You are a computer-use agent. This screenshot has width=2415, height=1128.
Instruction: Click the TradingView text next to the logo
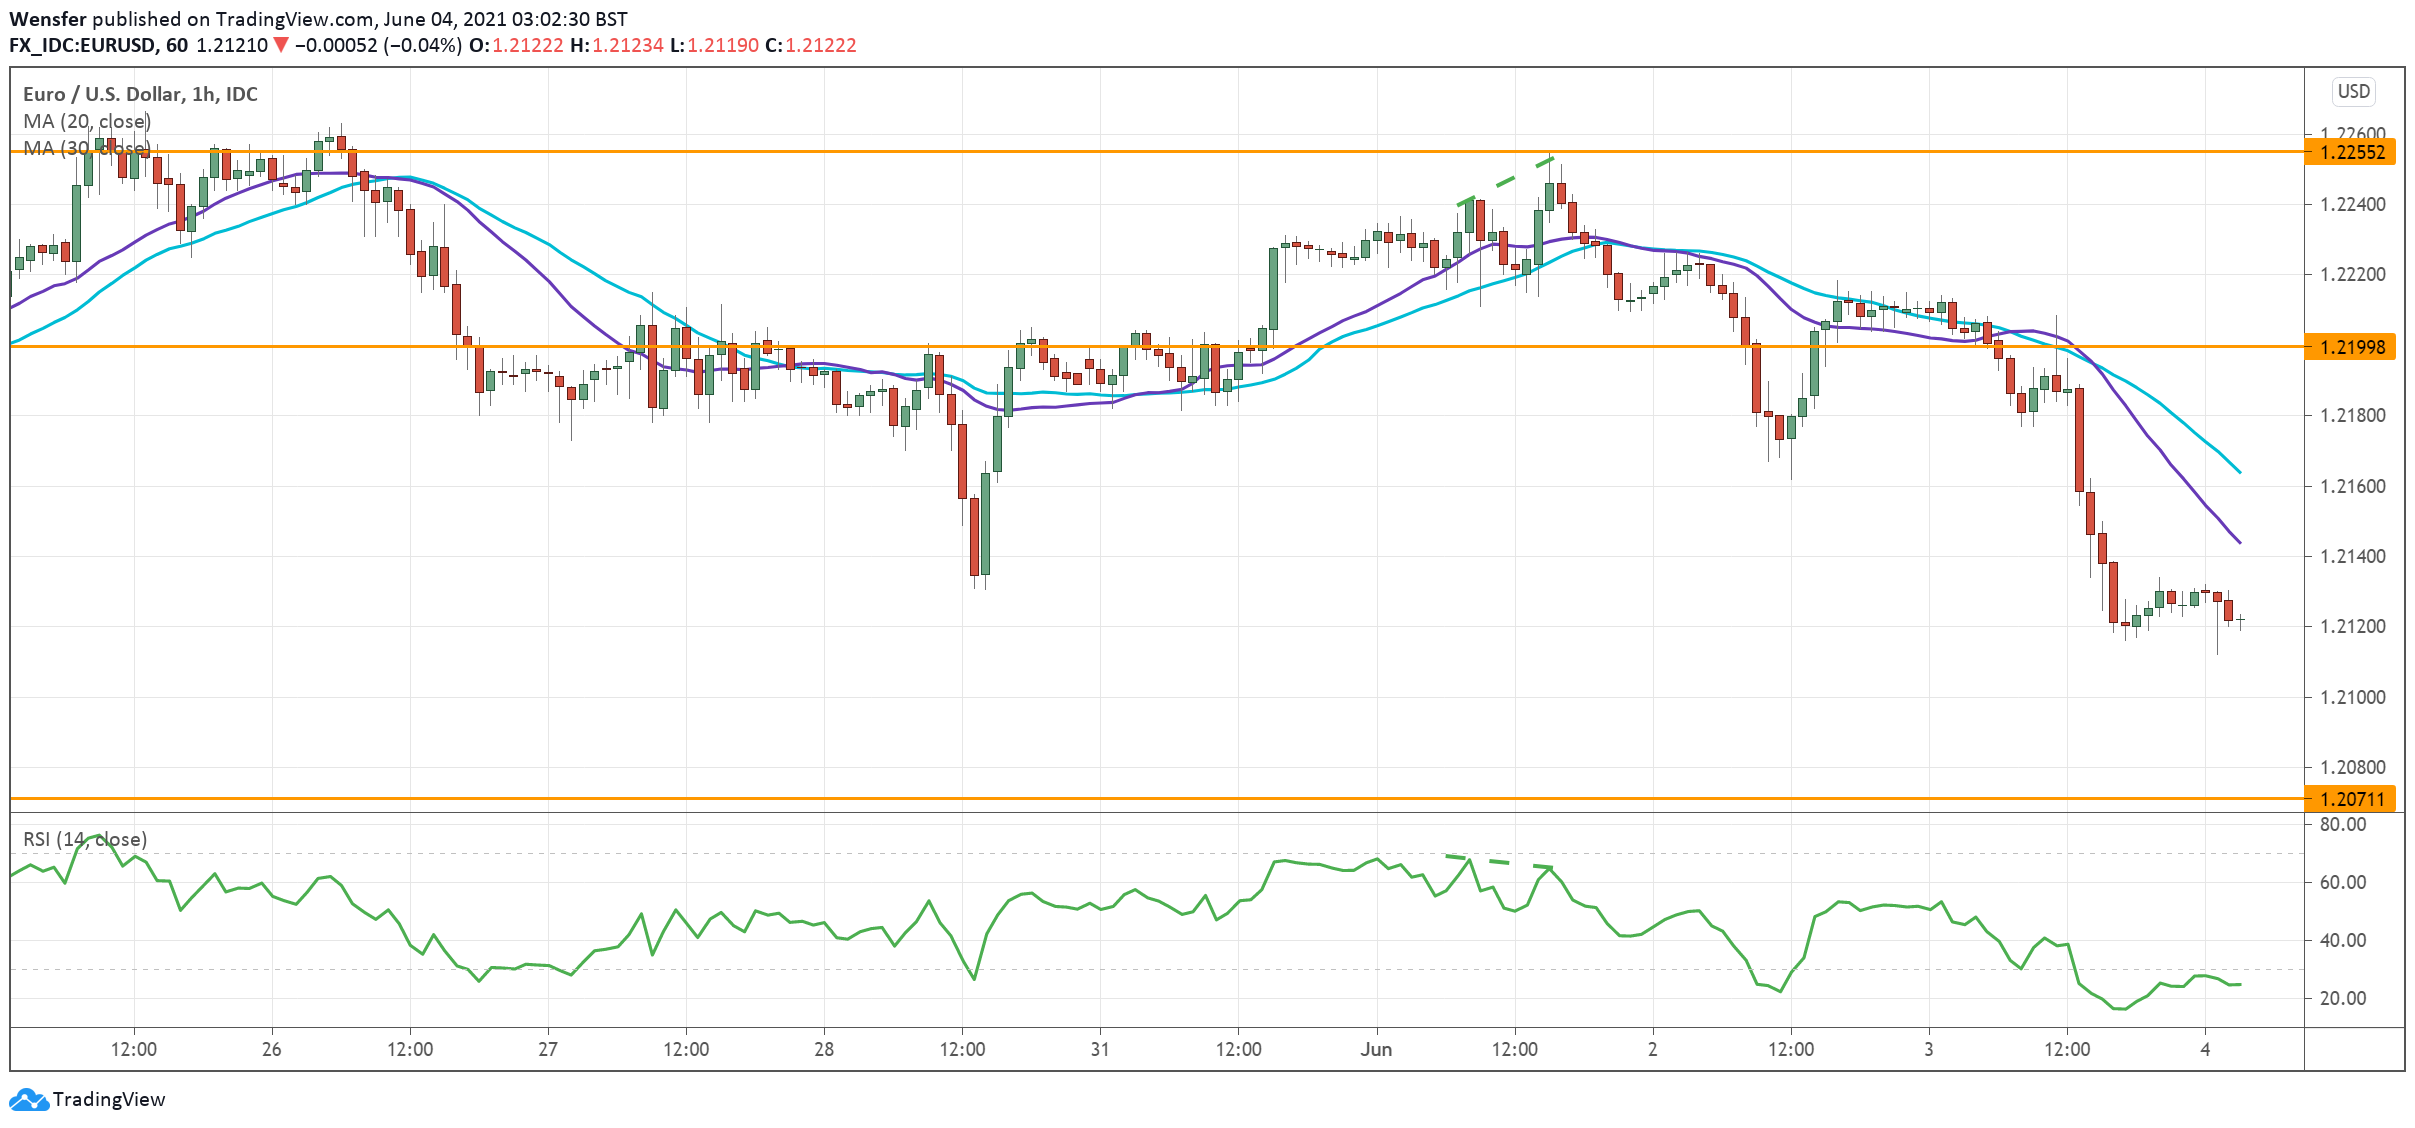pyautogui.click(x=108, y=1100)
